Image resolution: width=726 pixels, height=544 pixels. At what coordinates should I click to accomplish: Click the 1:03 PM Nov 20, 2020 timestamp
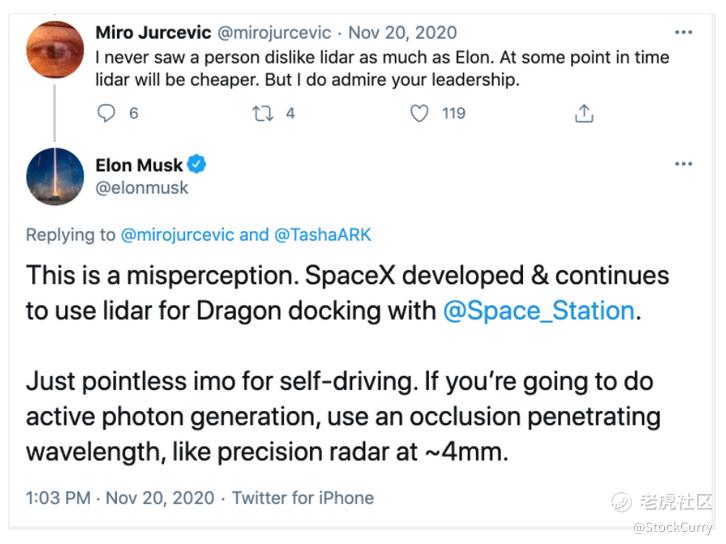(x=121, y=497)
